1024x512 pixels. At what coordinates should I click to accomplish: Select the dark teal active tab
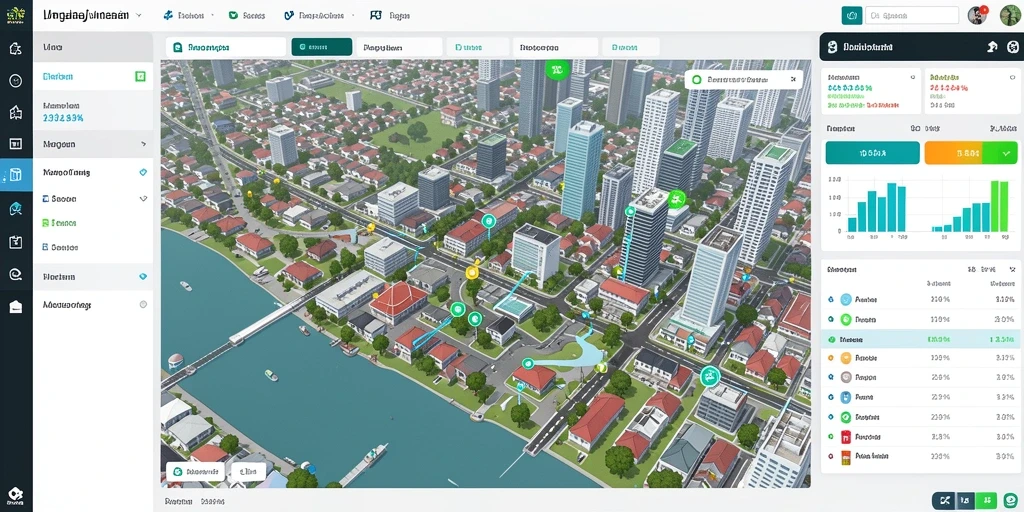point(321,47)
